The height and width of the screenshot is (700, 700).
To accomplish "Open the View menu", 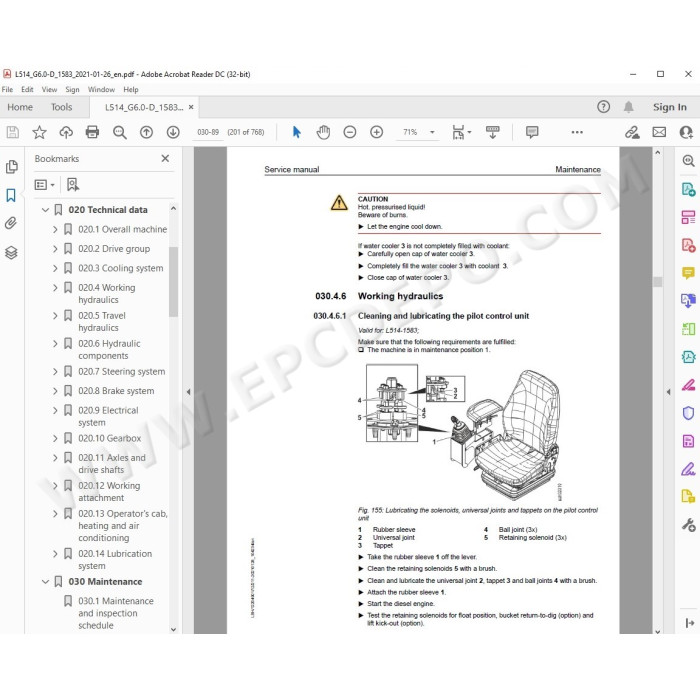I will tap(49, 89).
